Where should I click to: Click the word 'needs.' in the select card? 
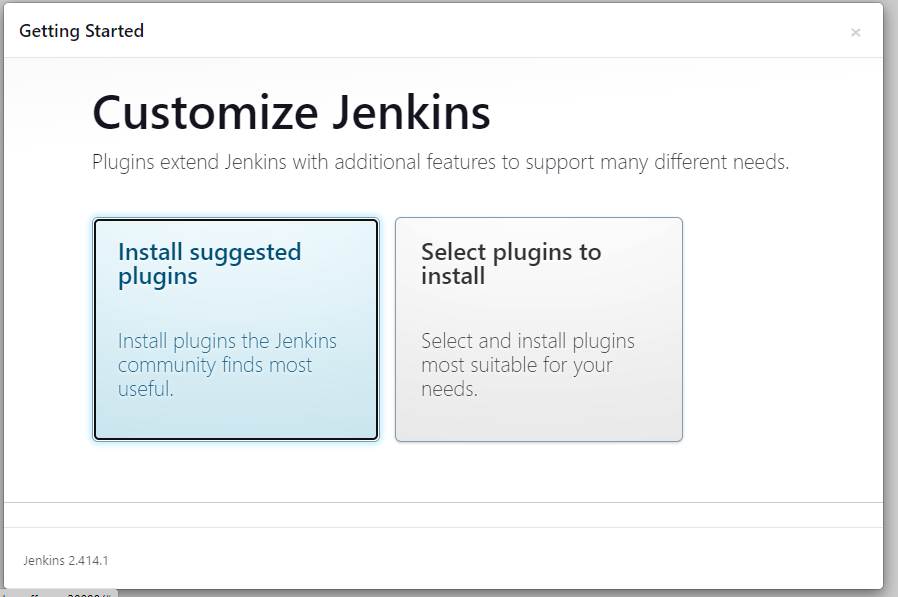point(449,389)
